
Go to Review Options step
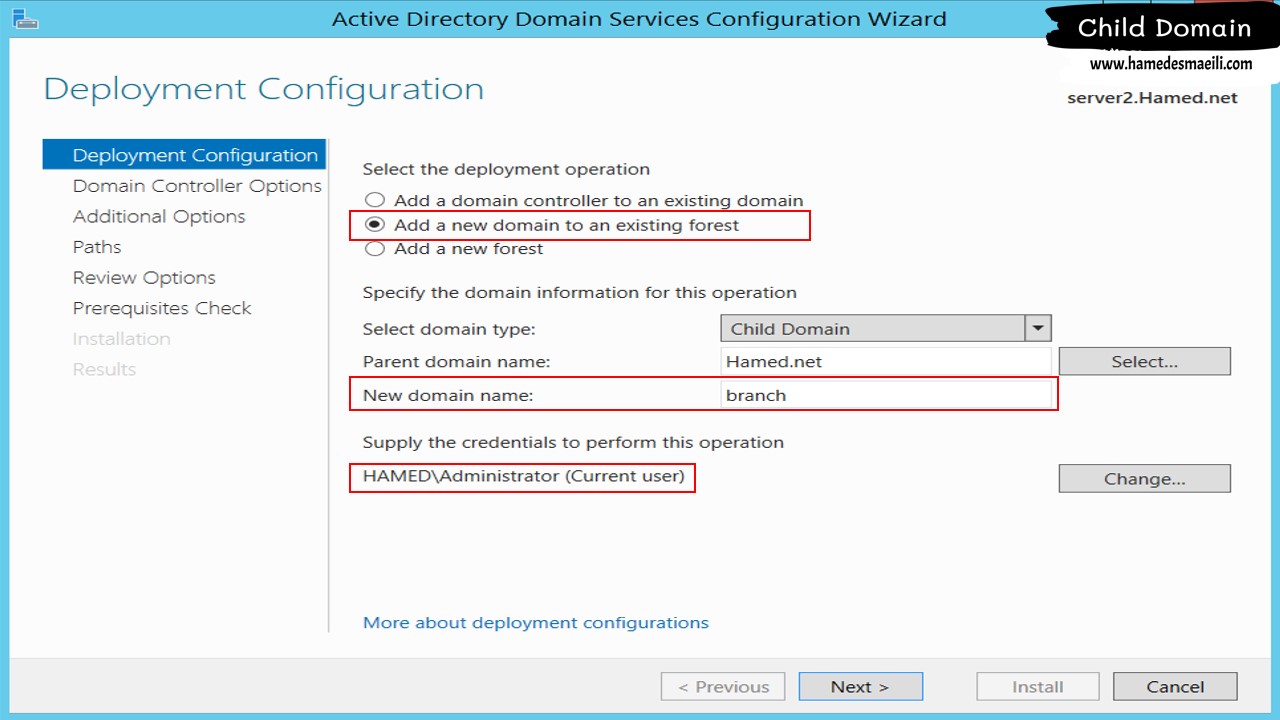point(144,278)
